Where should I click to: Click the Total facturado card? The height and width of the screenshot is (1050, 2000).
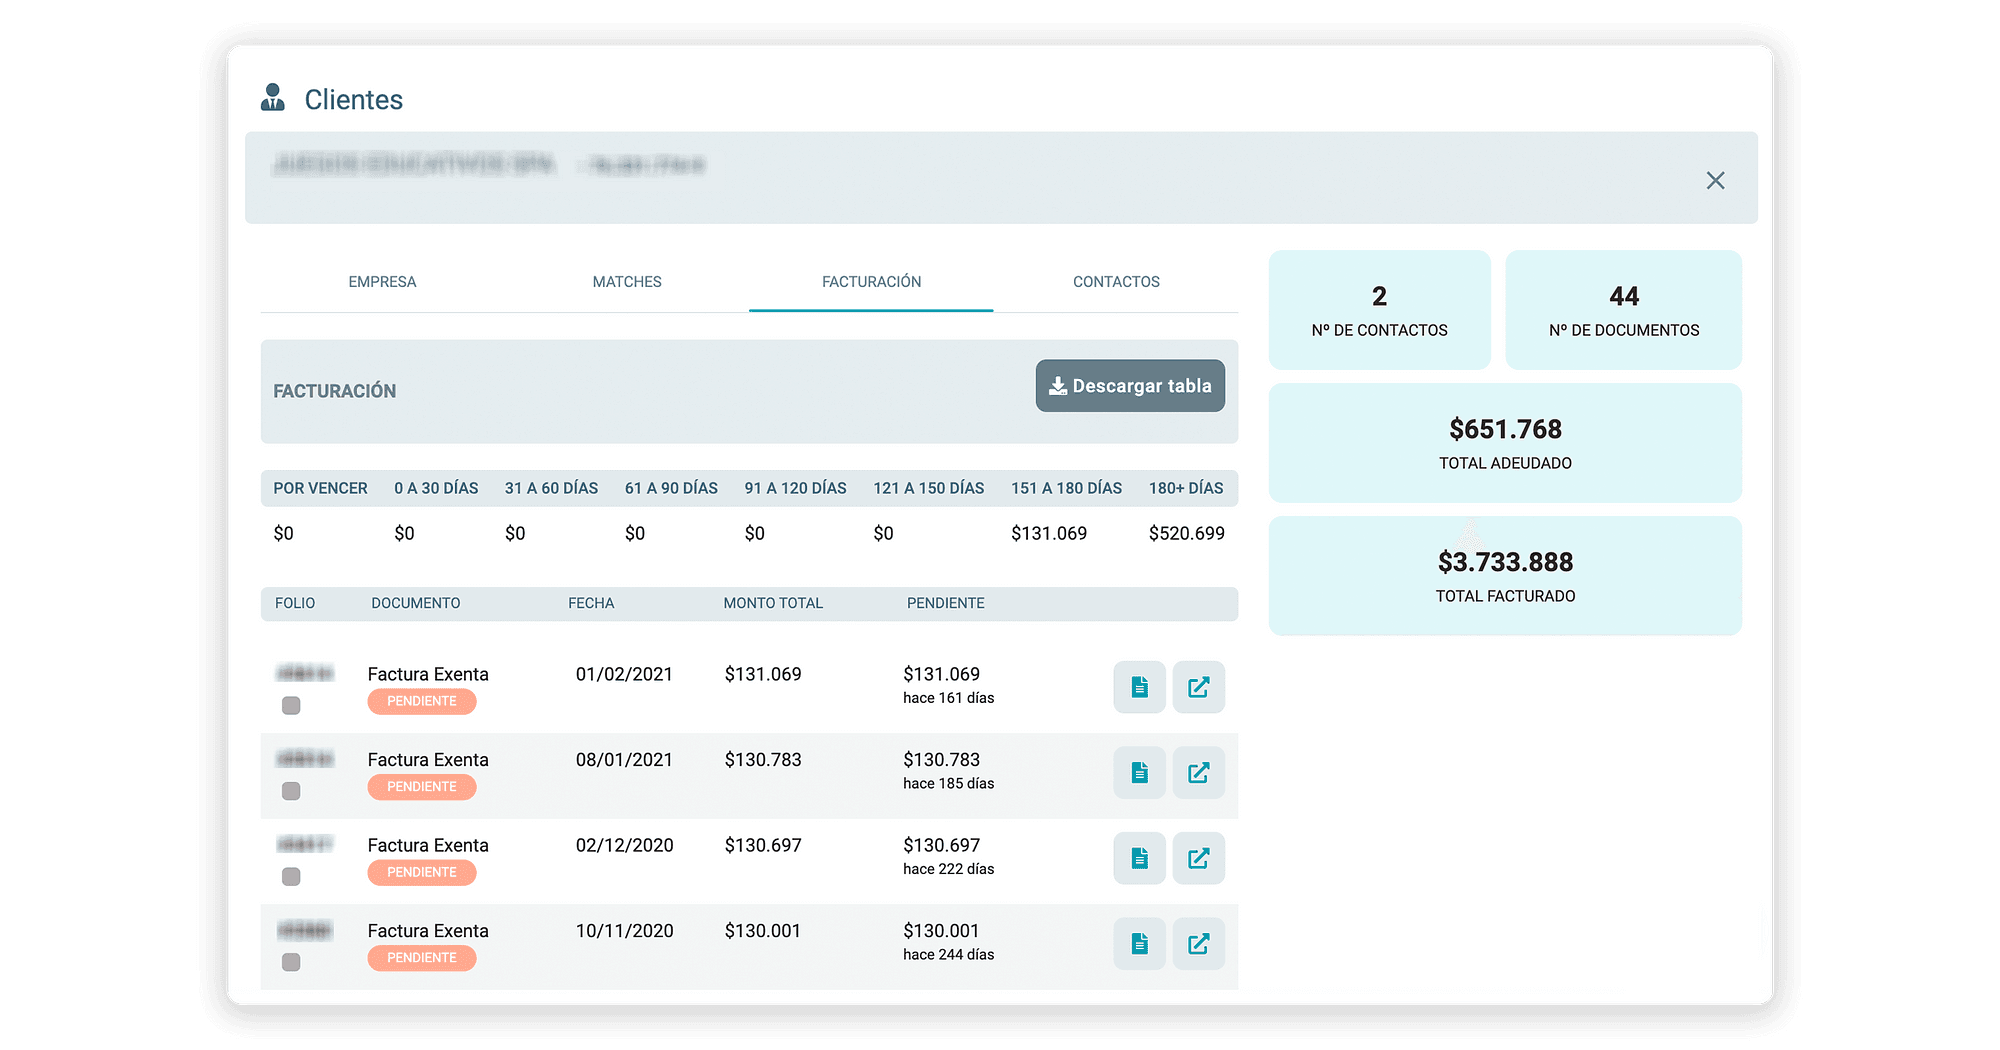[x=1505, y=576]
